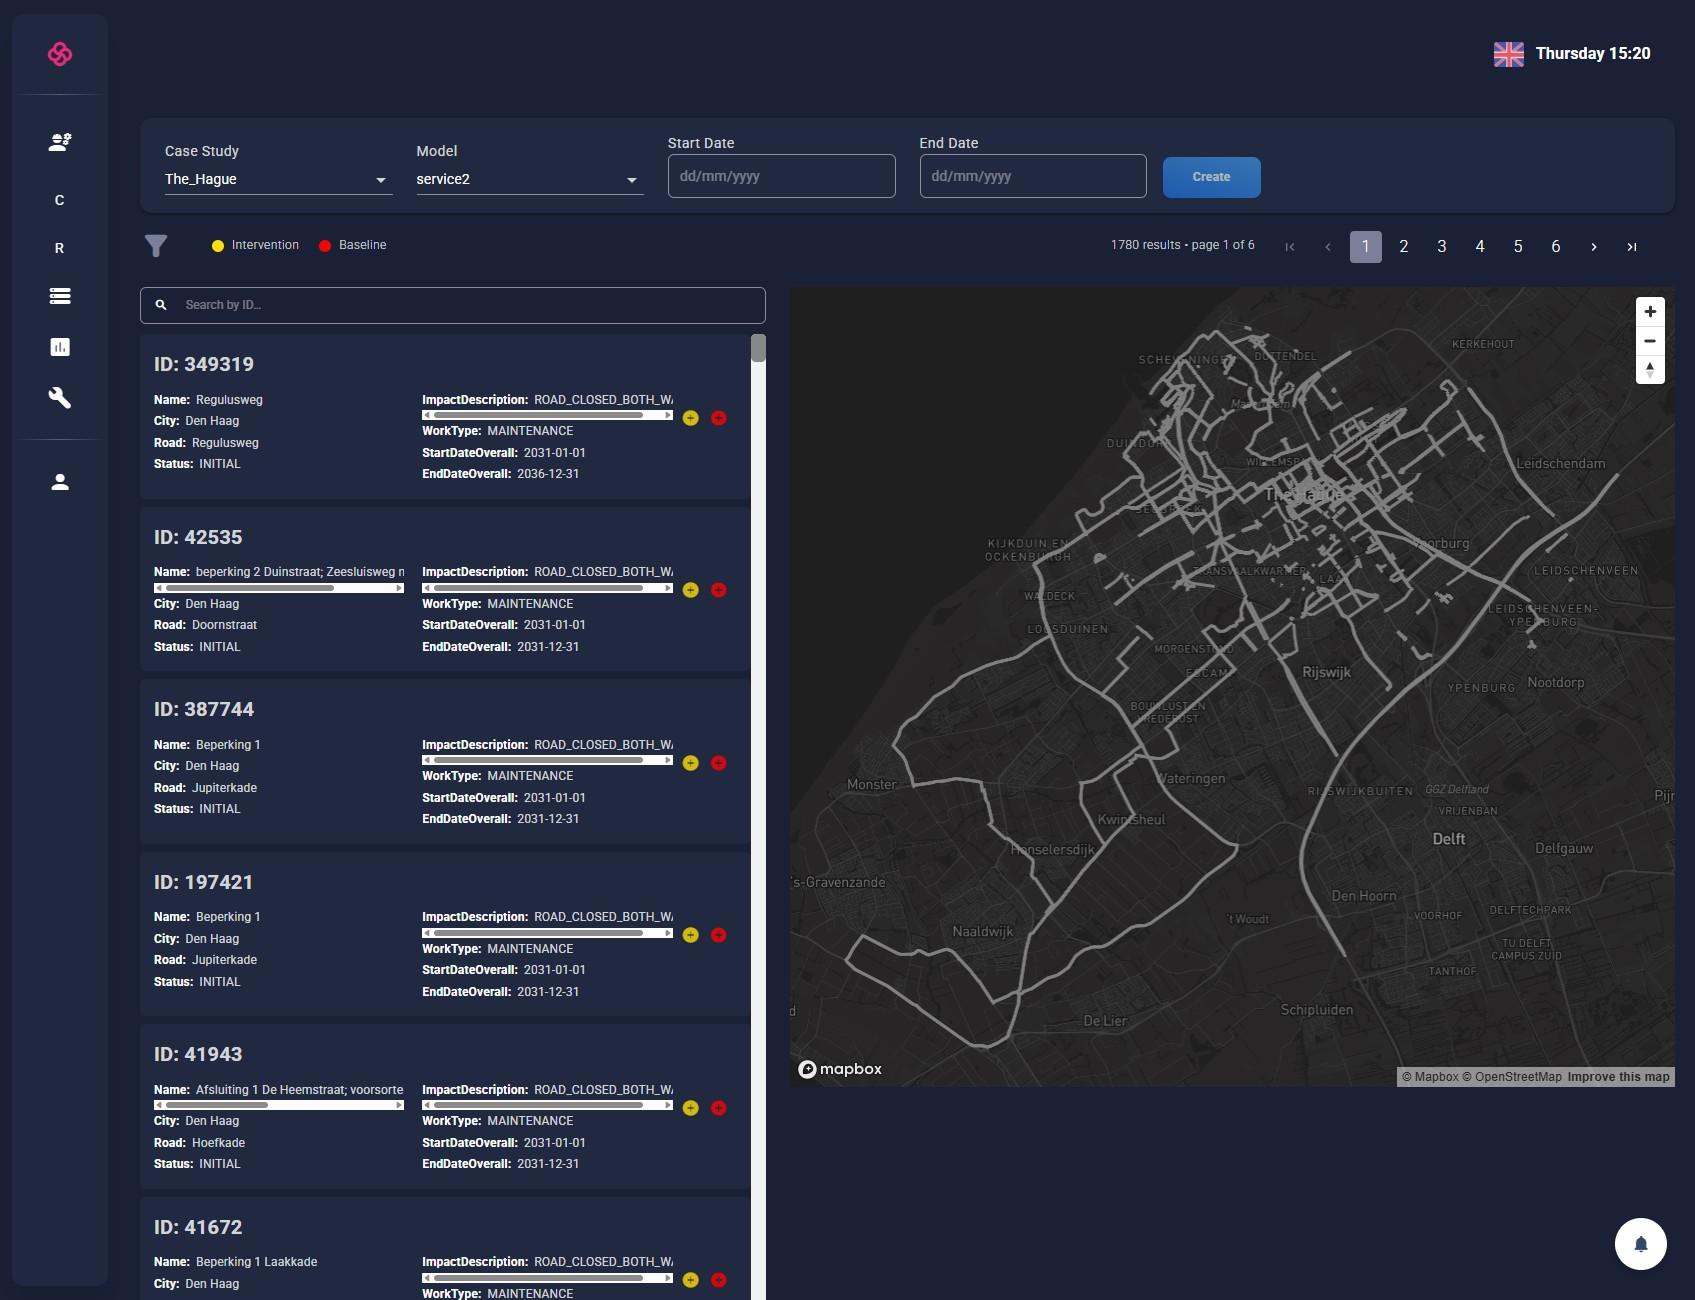This screenshot has height=1300, width=1695.
Task: Open the notifications bell
Action: [1640, 1244]
